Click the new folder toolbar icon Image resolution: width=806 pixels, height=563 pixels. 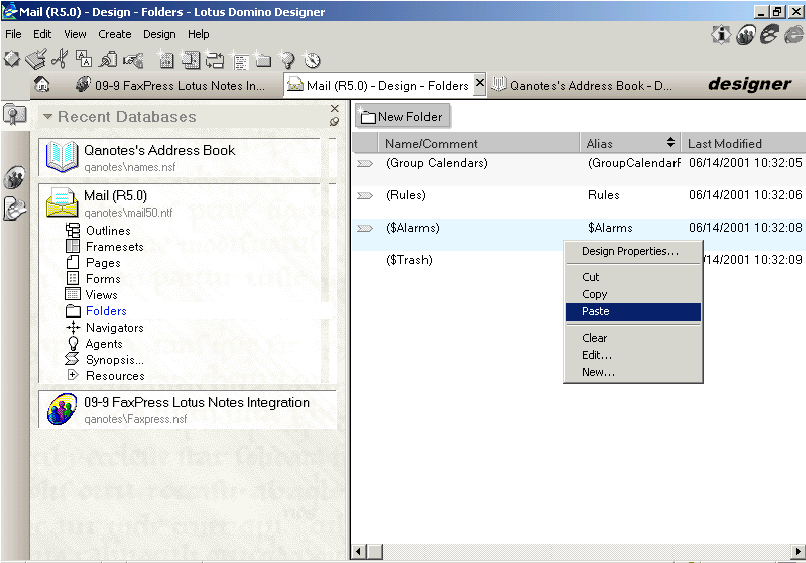coord(264,60)
